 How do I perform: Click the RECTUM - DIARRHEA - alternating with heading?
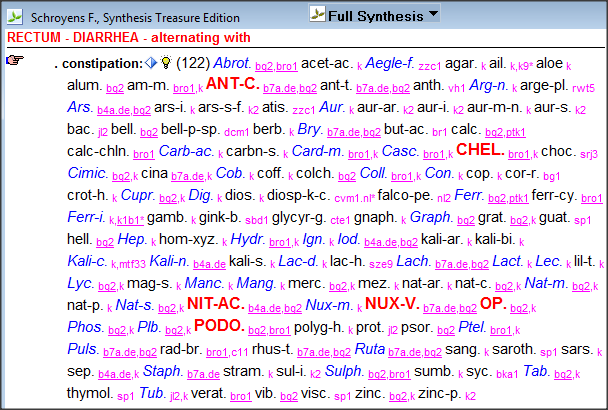[129, 38]
